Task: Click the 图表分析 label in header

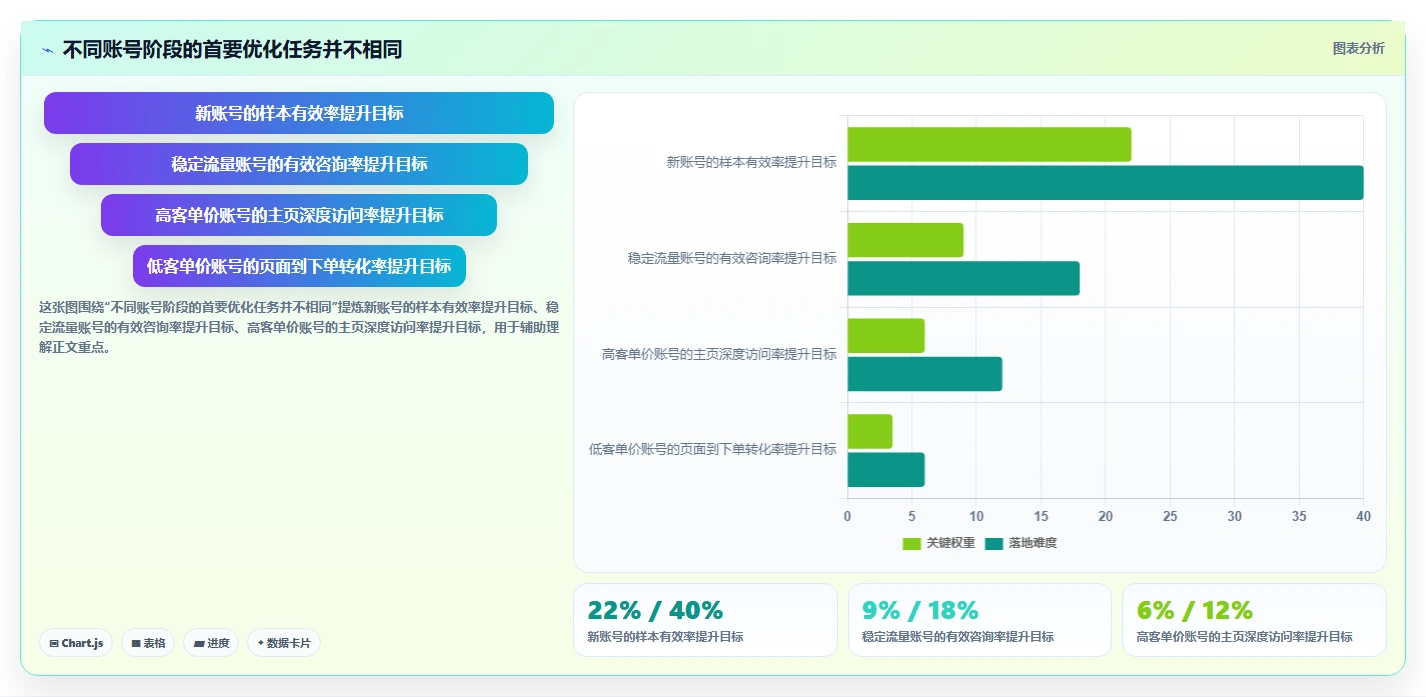Action: click(x=1358, y=48)
